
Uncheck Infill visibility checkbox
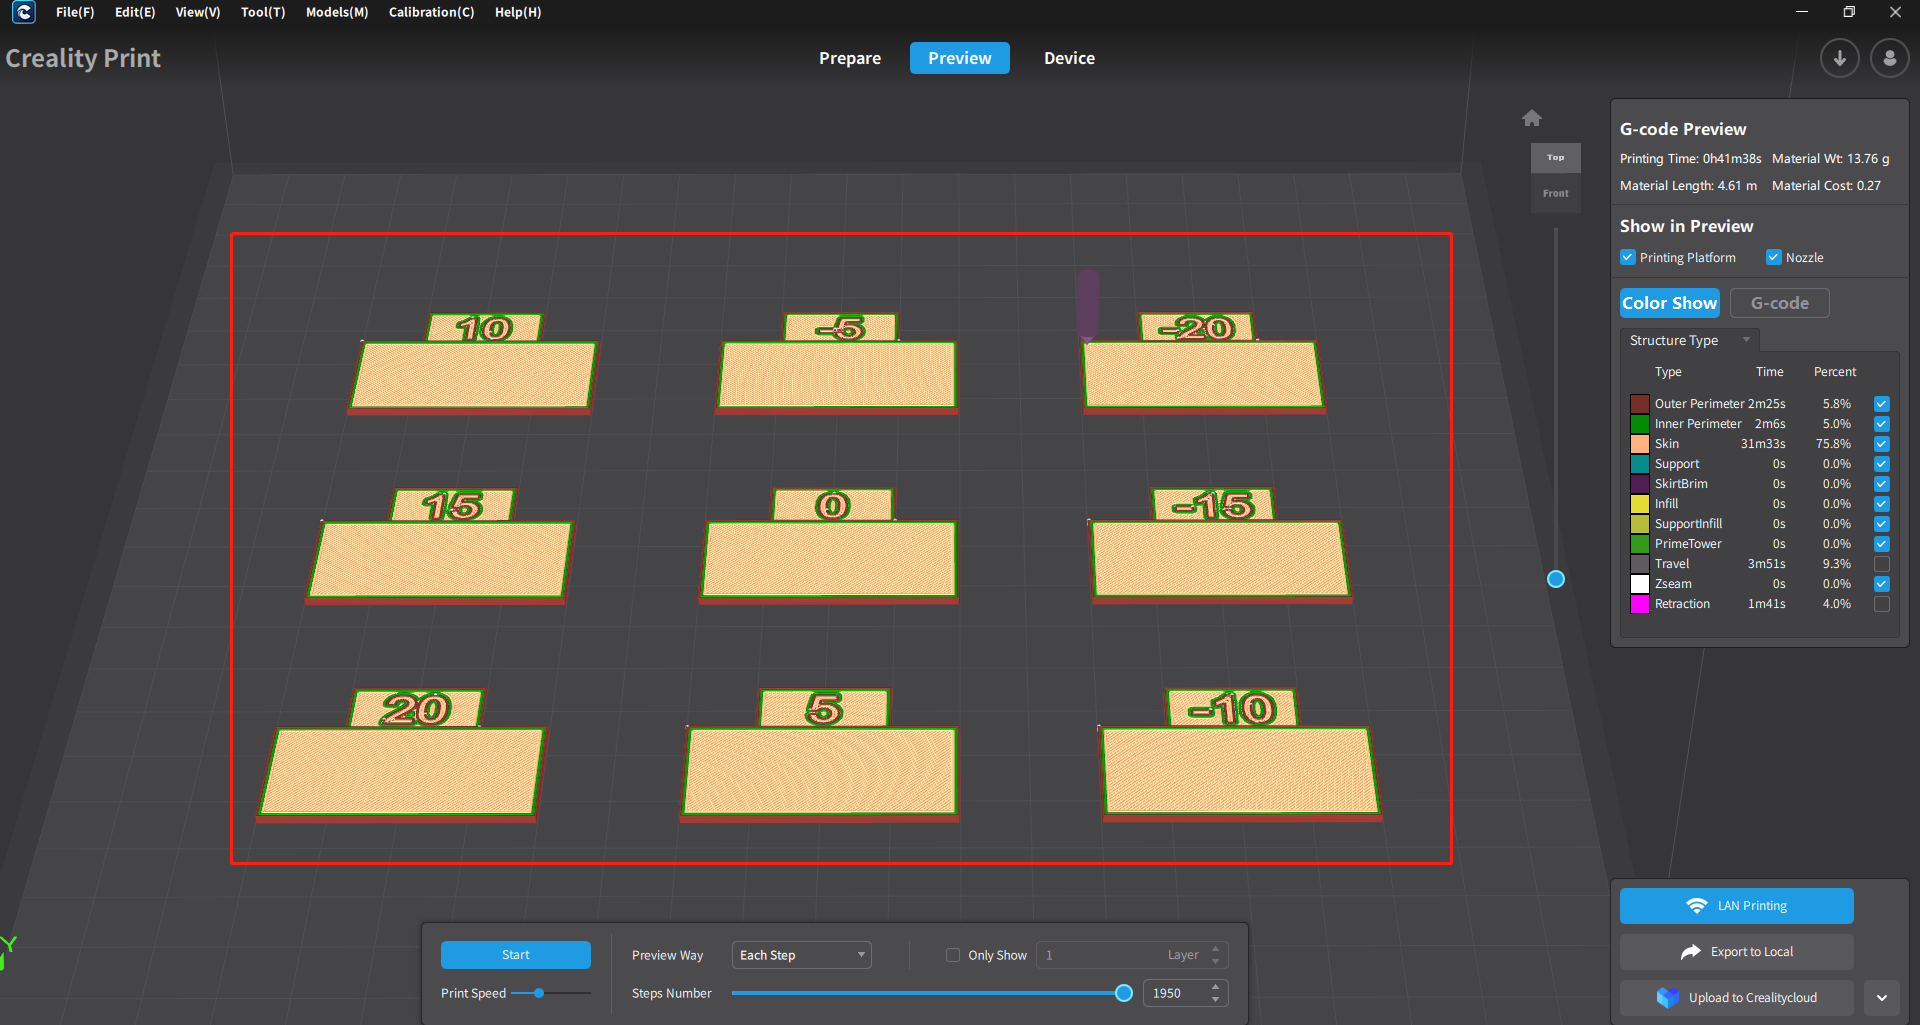(1882, 504)
